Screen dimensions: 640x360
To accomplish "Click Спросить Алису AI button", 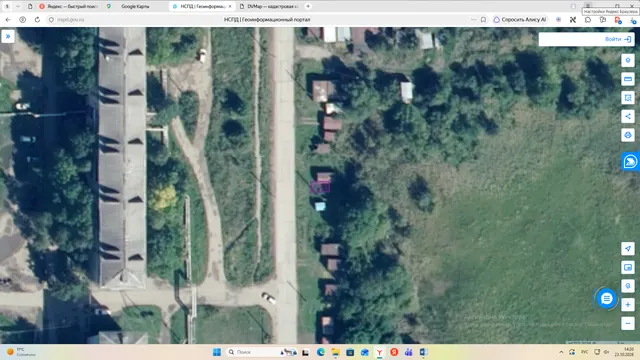I will [x=520, y=20].
